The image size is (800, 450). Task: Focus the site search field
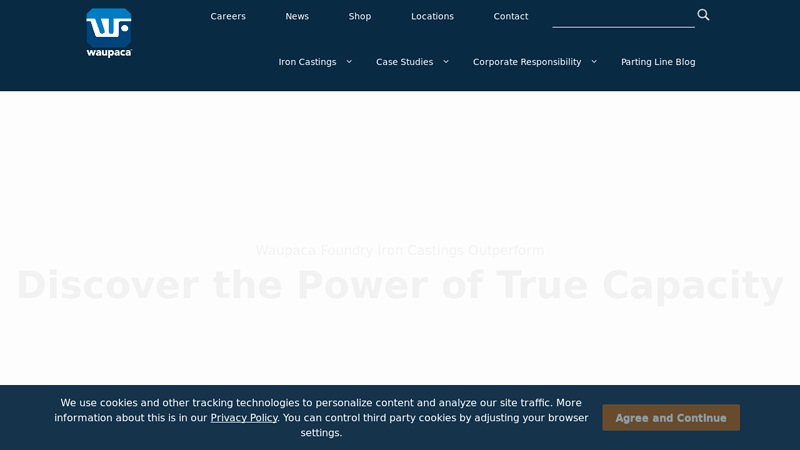pos(623,17)
